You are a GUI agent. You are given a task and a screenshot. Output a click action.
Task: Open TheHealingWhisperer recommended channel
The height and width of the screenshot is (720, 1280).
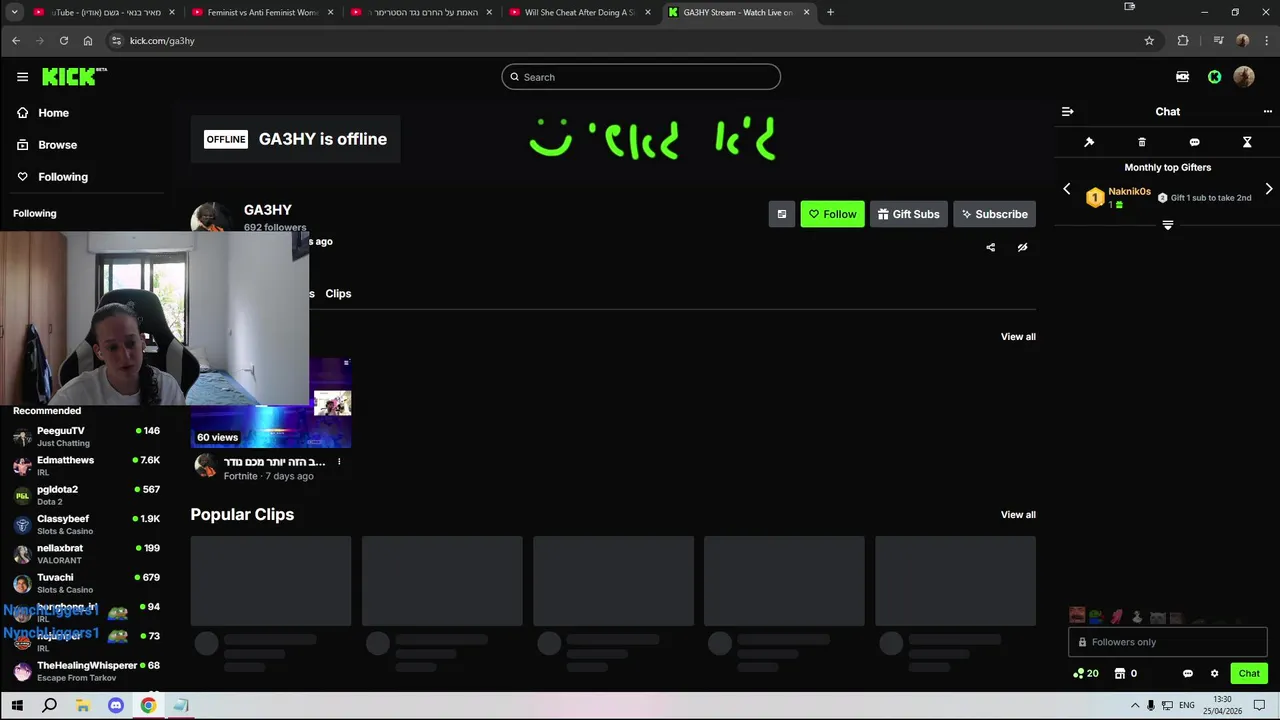(85, 671)
